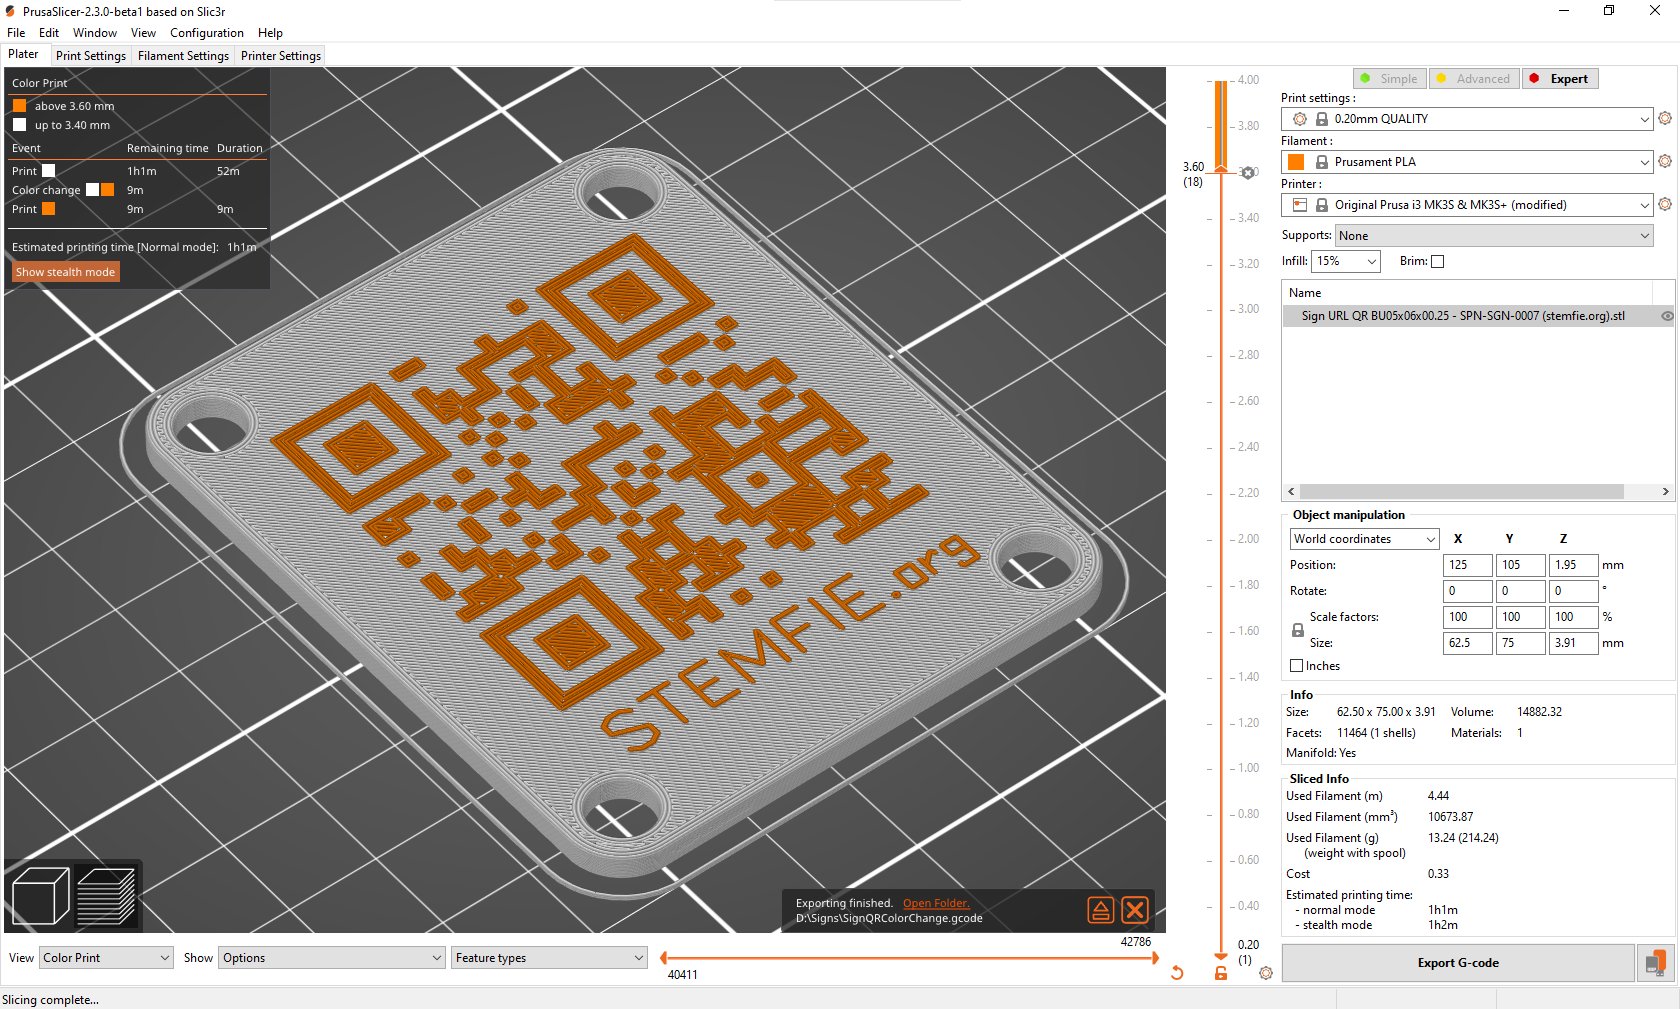Click Show stealth mode button
1680x1009 pixels.
(x=66, y=272)
